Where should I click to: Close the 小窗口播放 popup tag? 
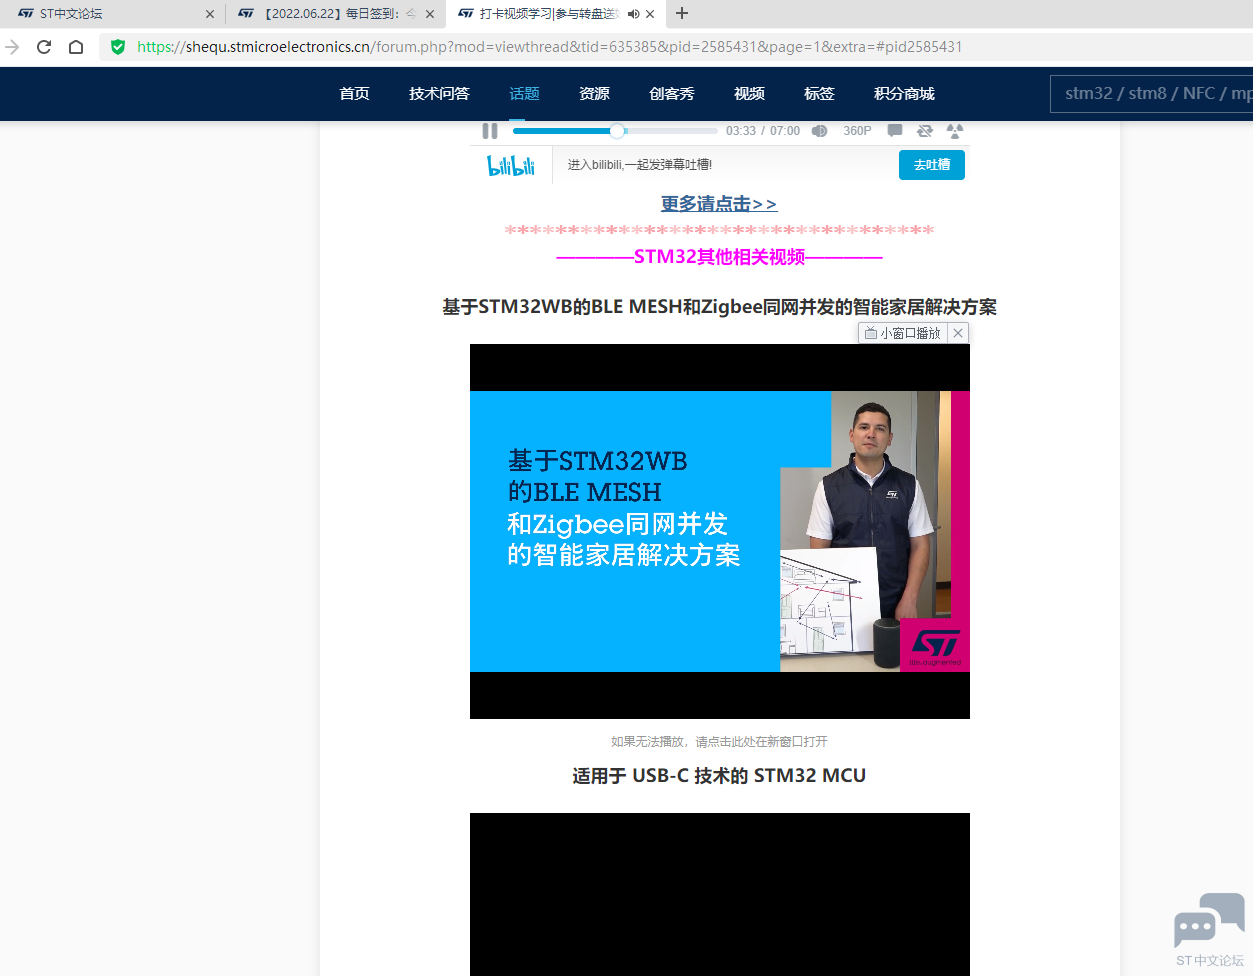[958, 333]
